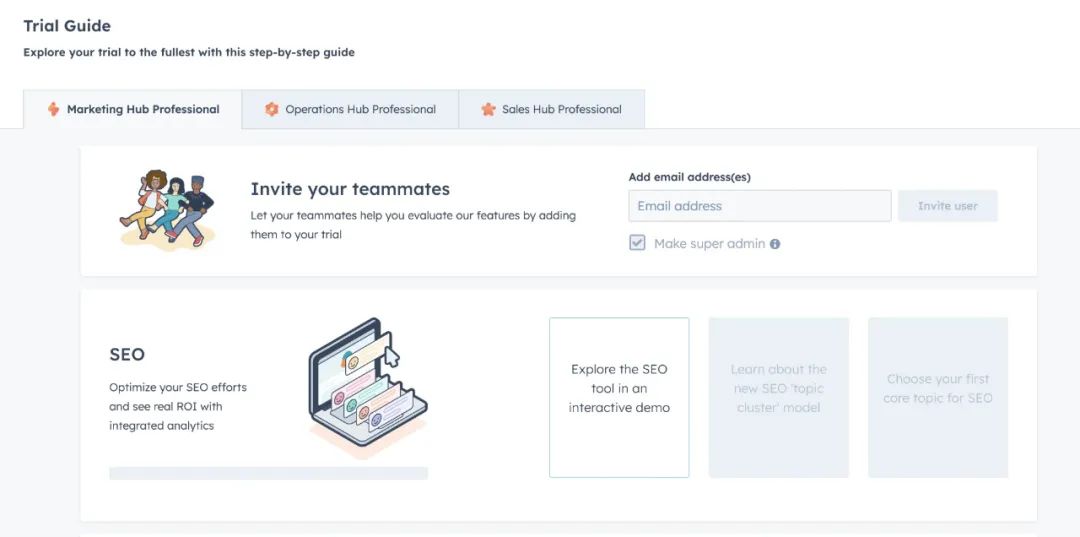Click the Operations Hub gear icon
Viewport: 1080px width, 537px height.
click(x=271, y=109)
